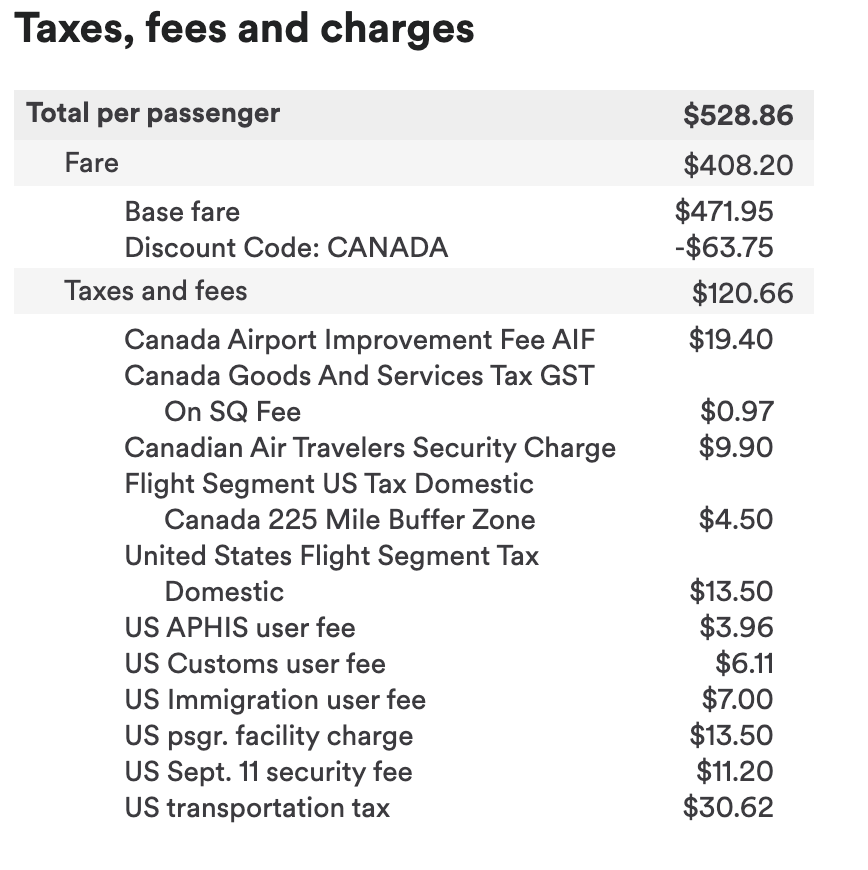This screenshot has height=870, width=868.
Task: Click the Discount Code: CANADA line
Action: 286,247
